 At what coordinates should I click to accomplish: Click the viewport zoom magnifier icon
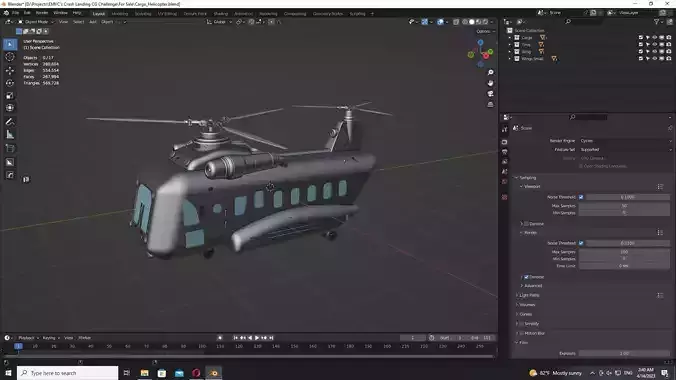point(491,72)
